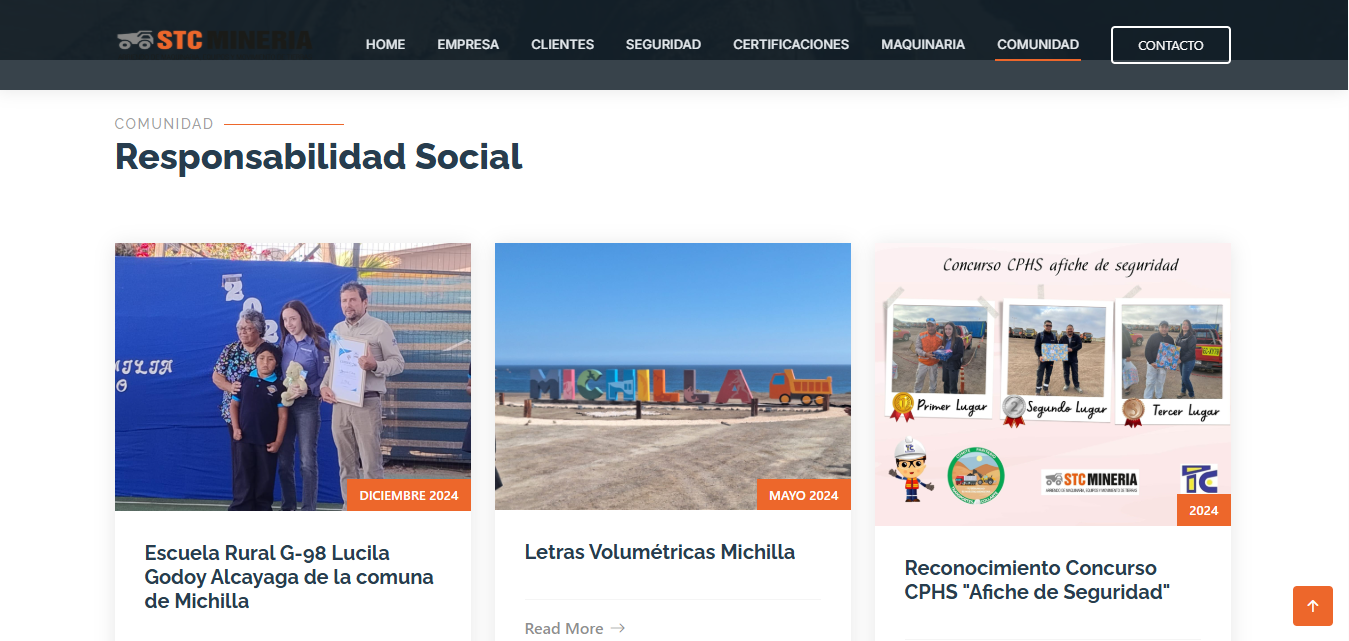The height and width of the screenshot is (641, 1349).
Task: Click the CONTACTO button
Action: coord(1171,45)
